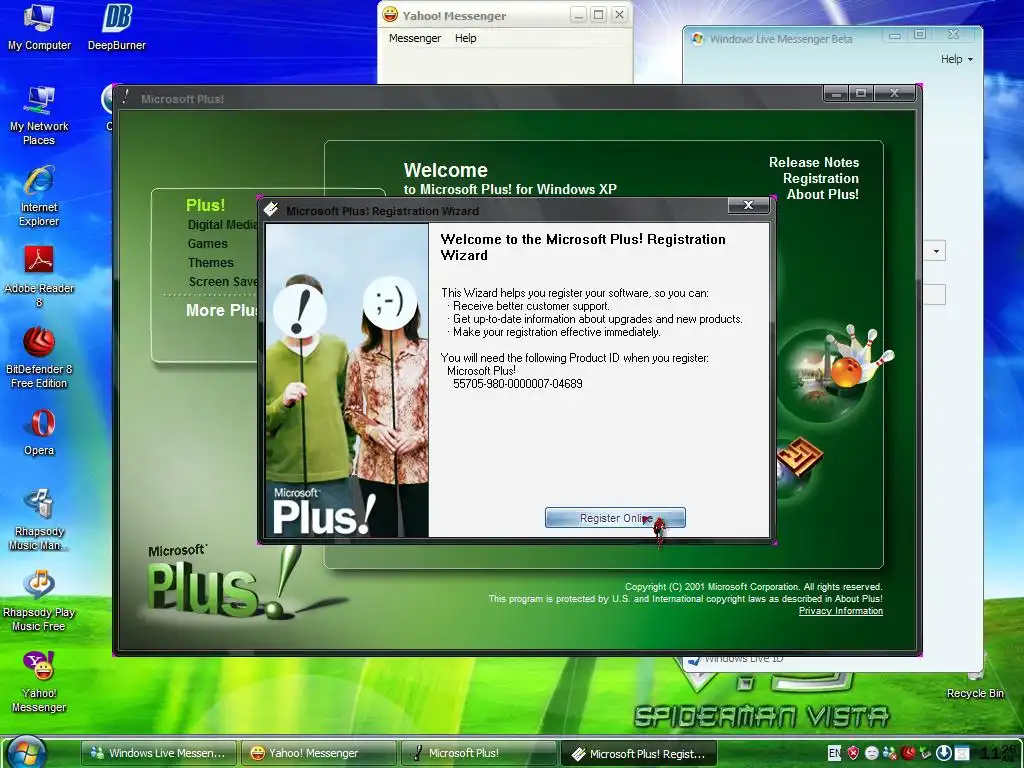Switch to Windows Live Messenger taskbar button
The width and height of the screenshot is (1024, 768).
point(159,753)
